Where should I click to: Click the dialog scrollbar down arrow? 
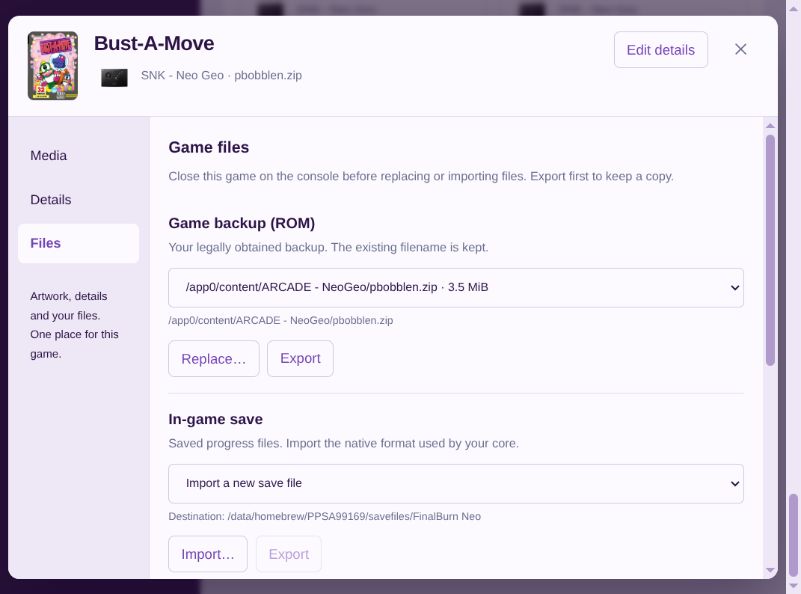click(770, 570)
